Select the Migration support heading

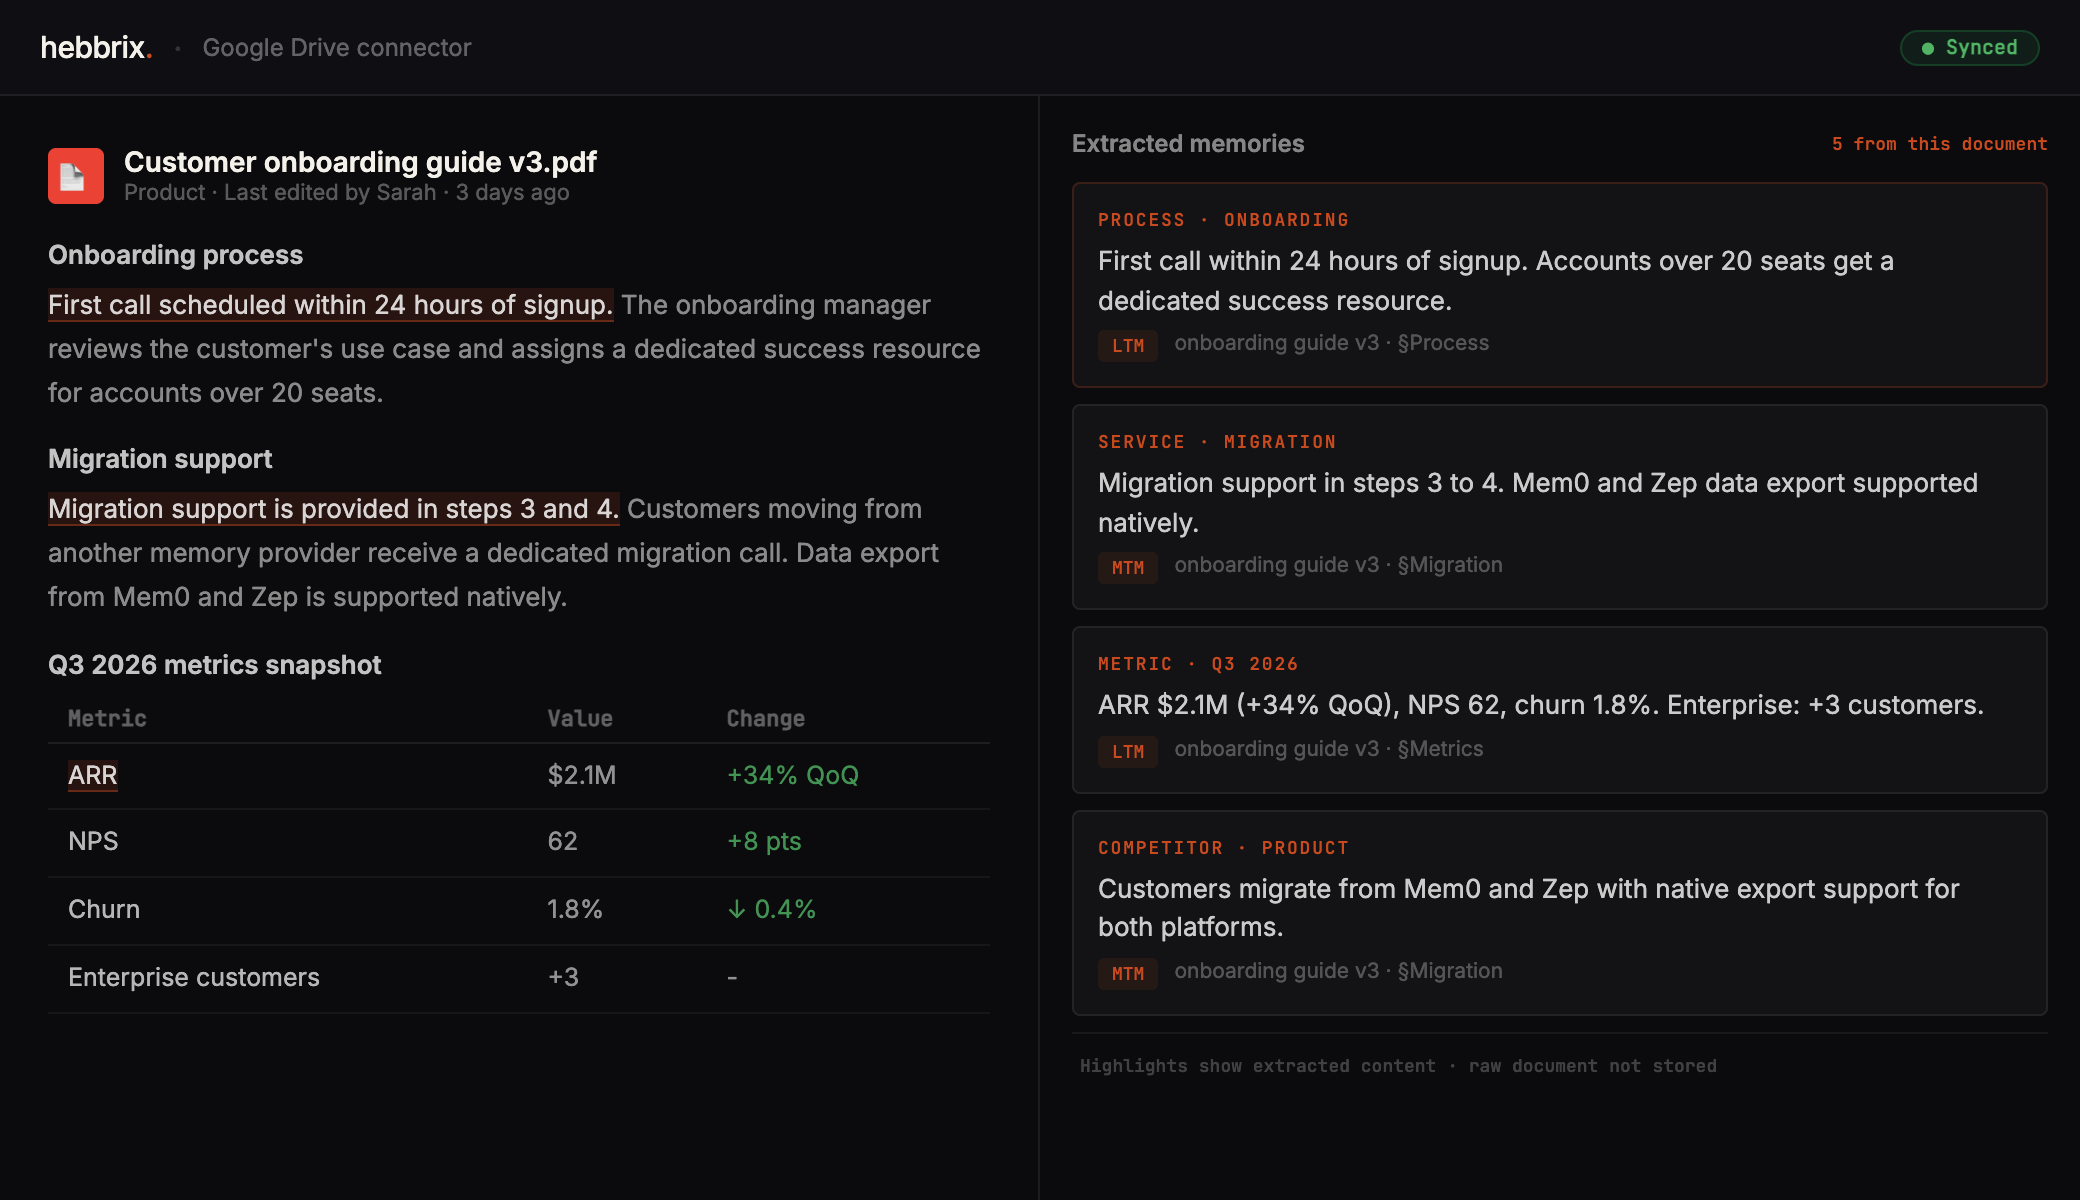tap(160, 459)
